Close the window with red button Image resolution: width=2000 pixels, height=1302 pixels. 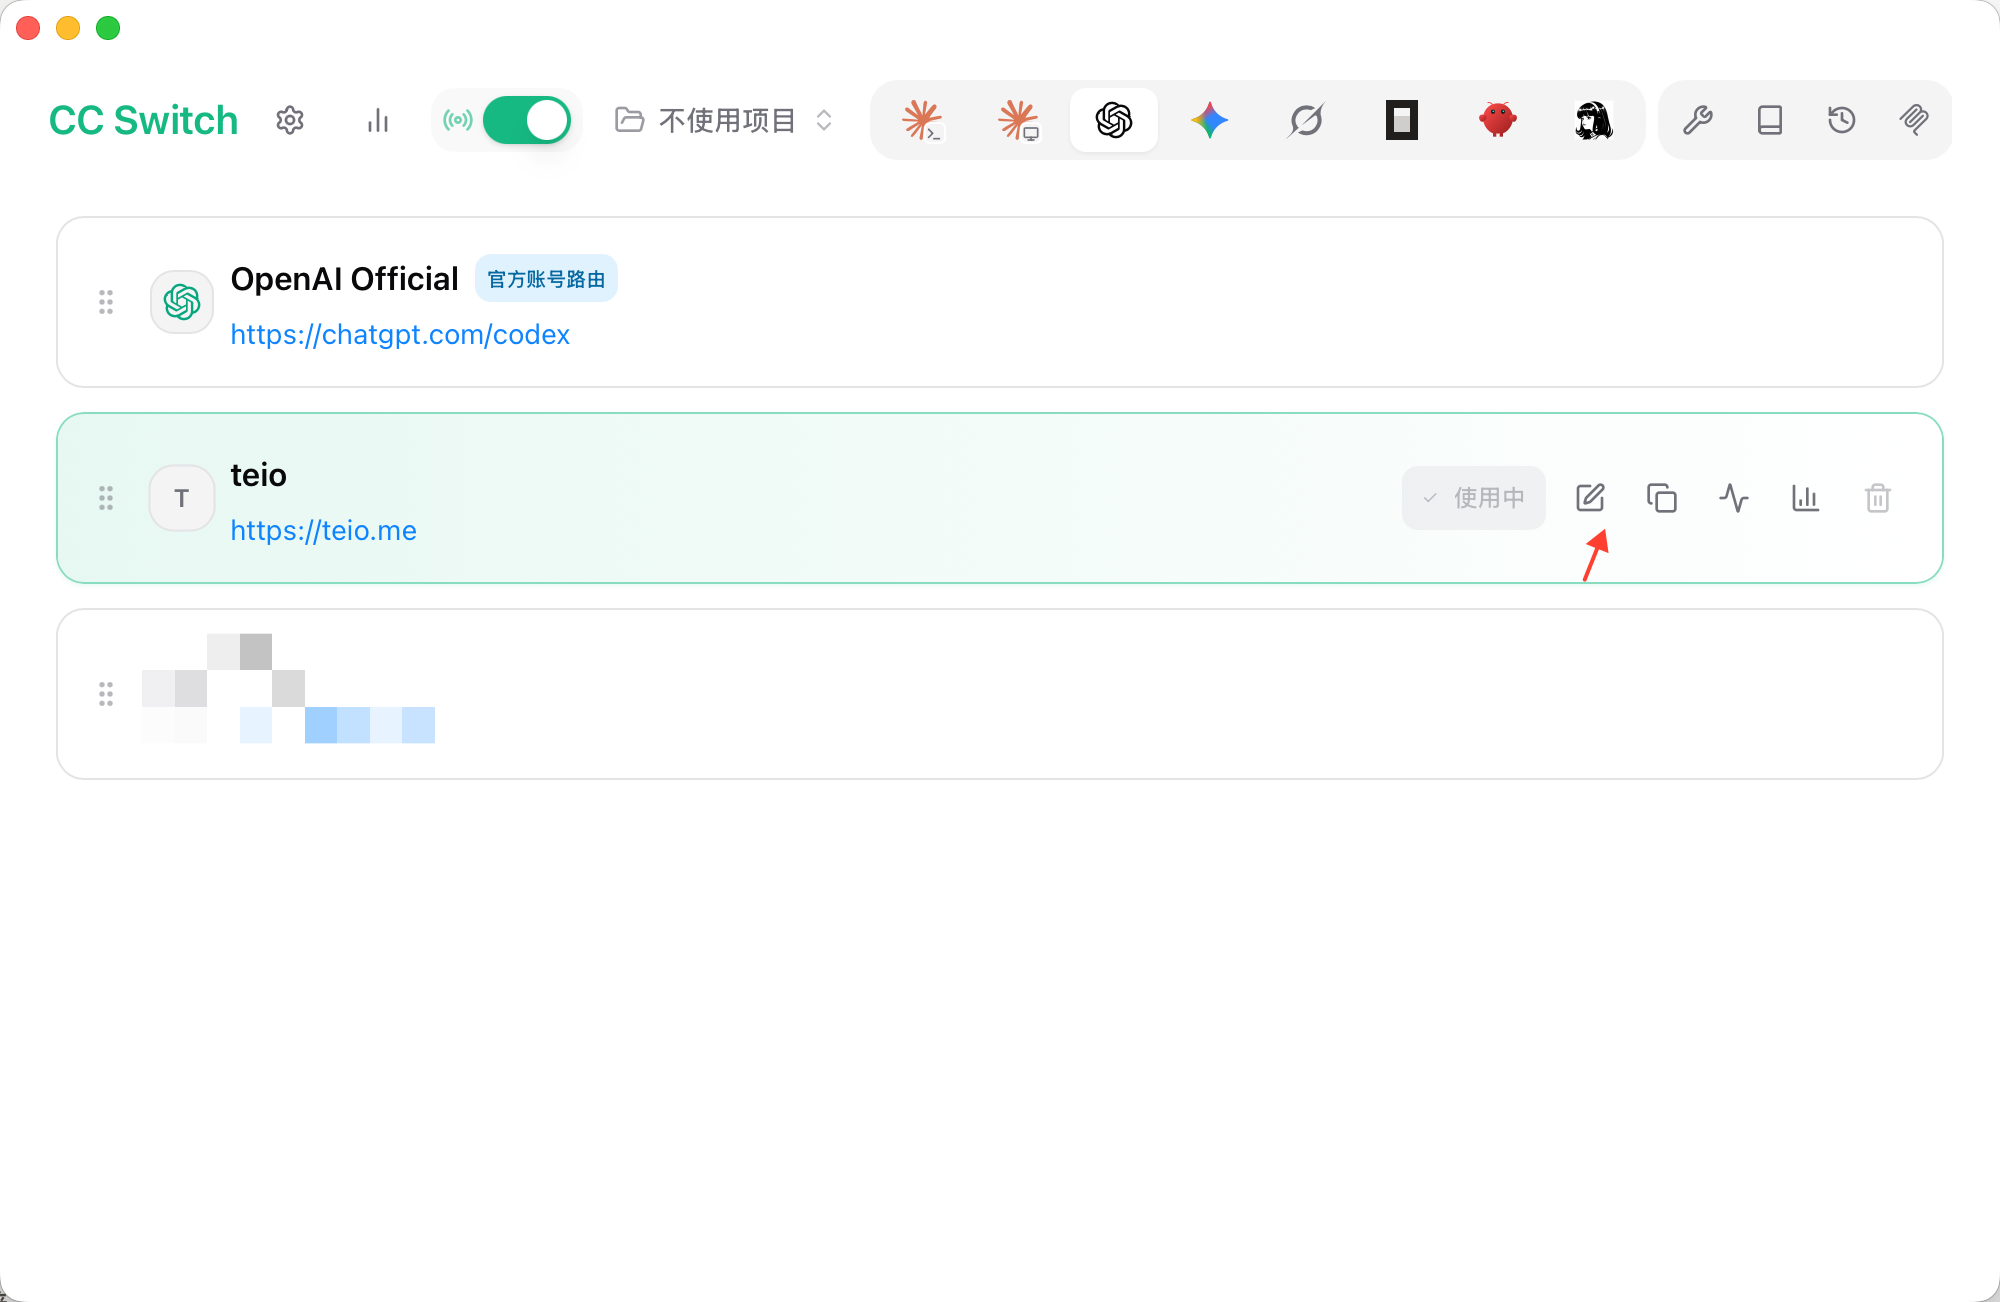pos(28,28)
